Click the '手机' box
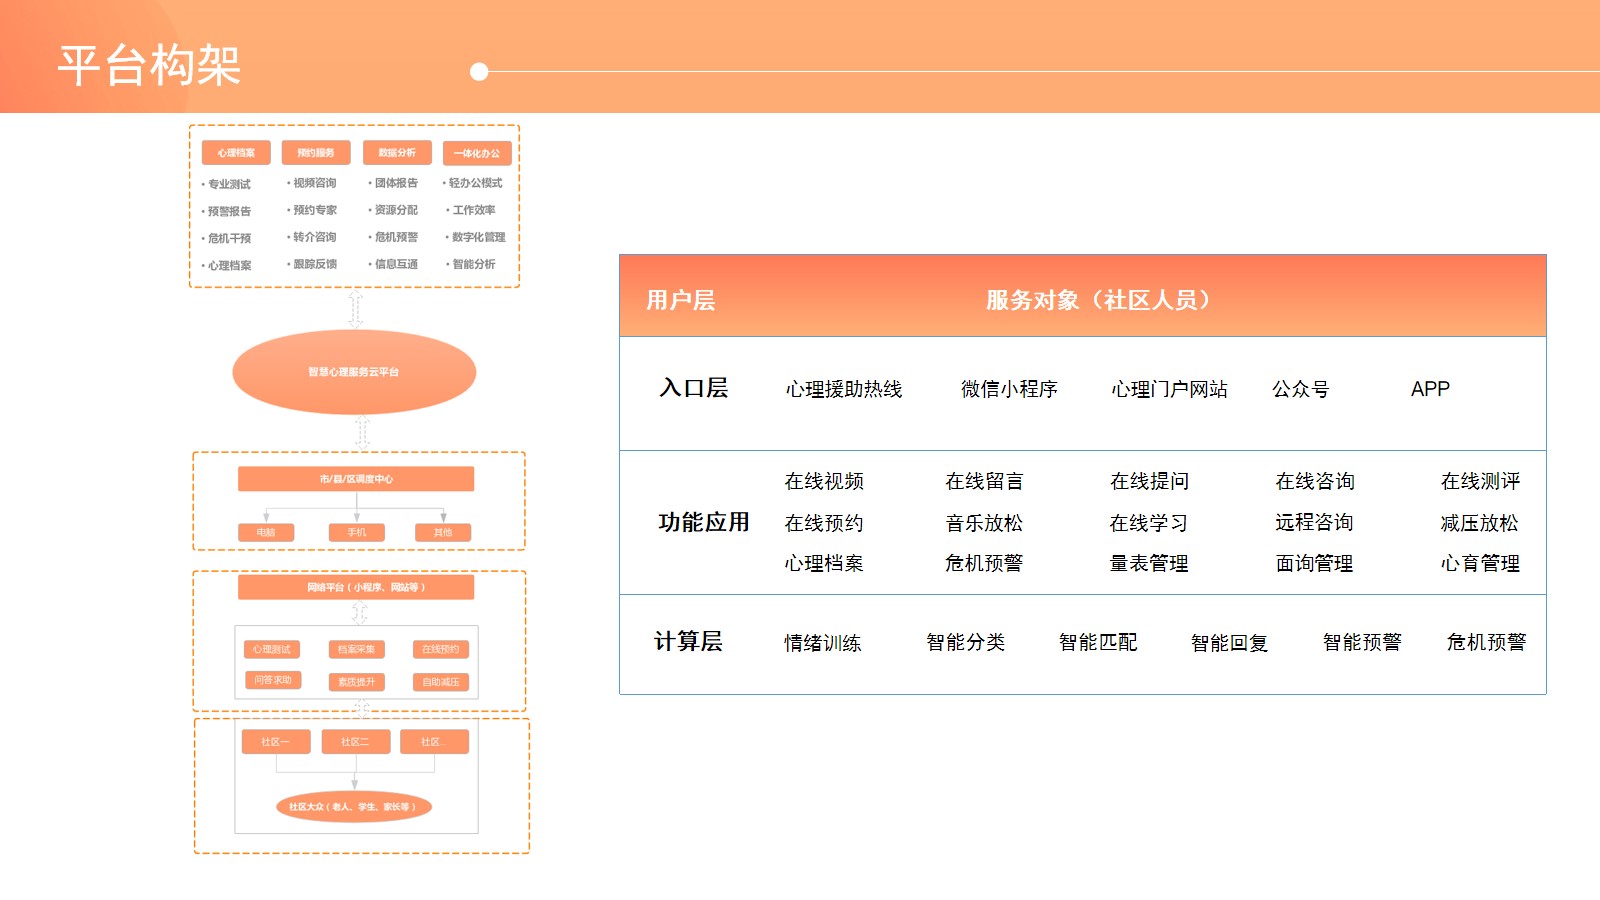 click(x=357, y=533)
